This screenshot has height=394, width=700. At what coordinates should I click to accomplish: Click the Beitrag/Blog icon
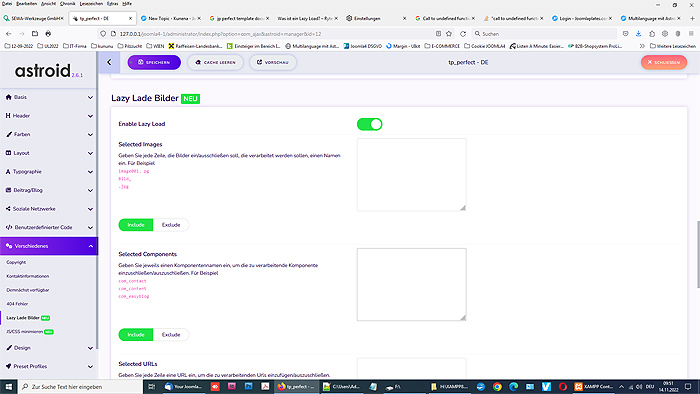(x=8, y=190)
